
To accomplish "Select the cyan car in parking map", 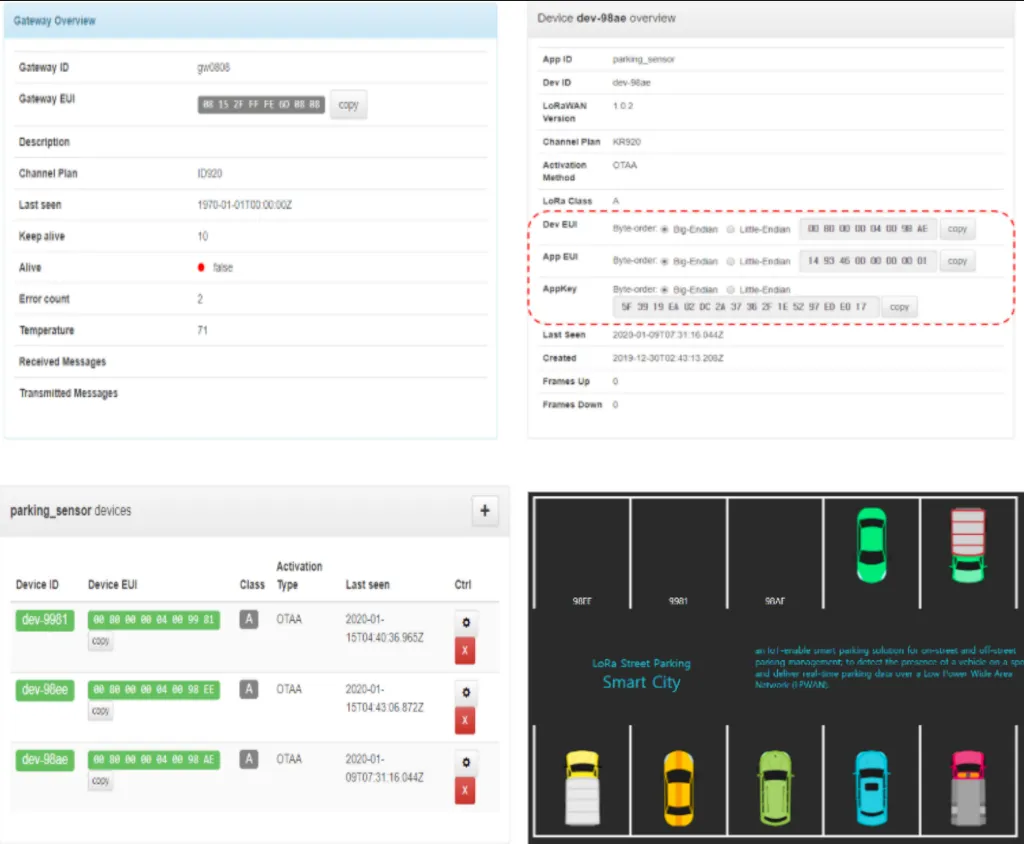I will 872,788.
